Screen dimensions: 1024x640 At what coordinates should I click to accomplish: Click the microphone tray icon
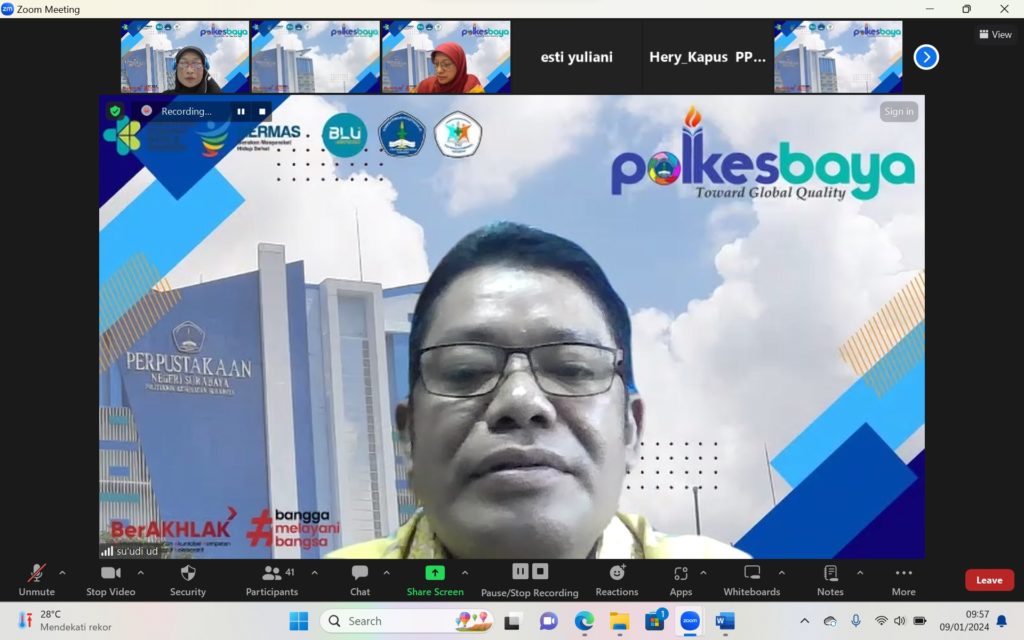point(856,621)
